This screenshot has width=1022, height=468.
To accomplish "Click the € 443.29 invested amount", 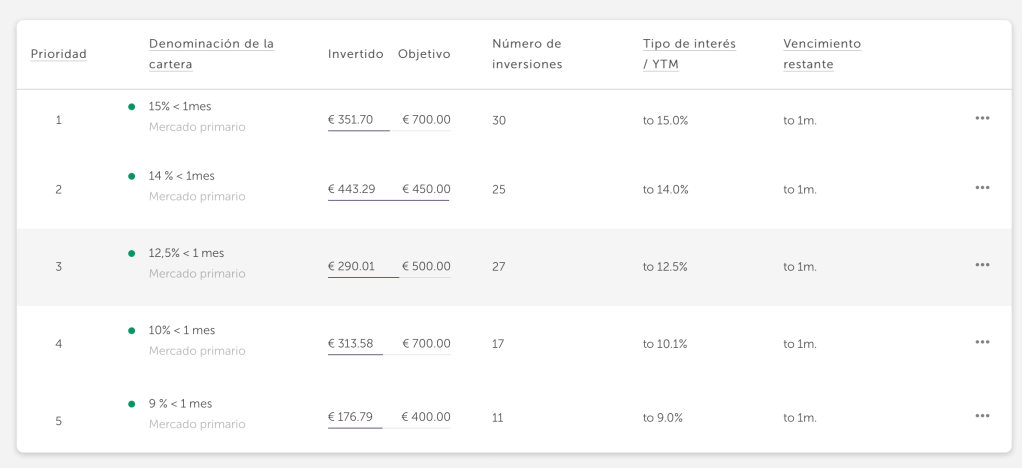I will pos(351,189).
